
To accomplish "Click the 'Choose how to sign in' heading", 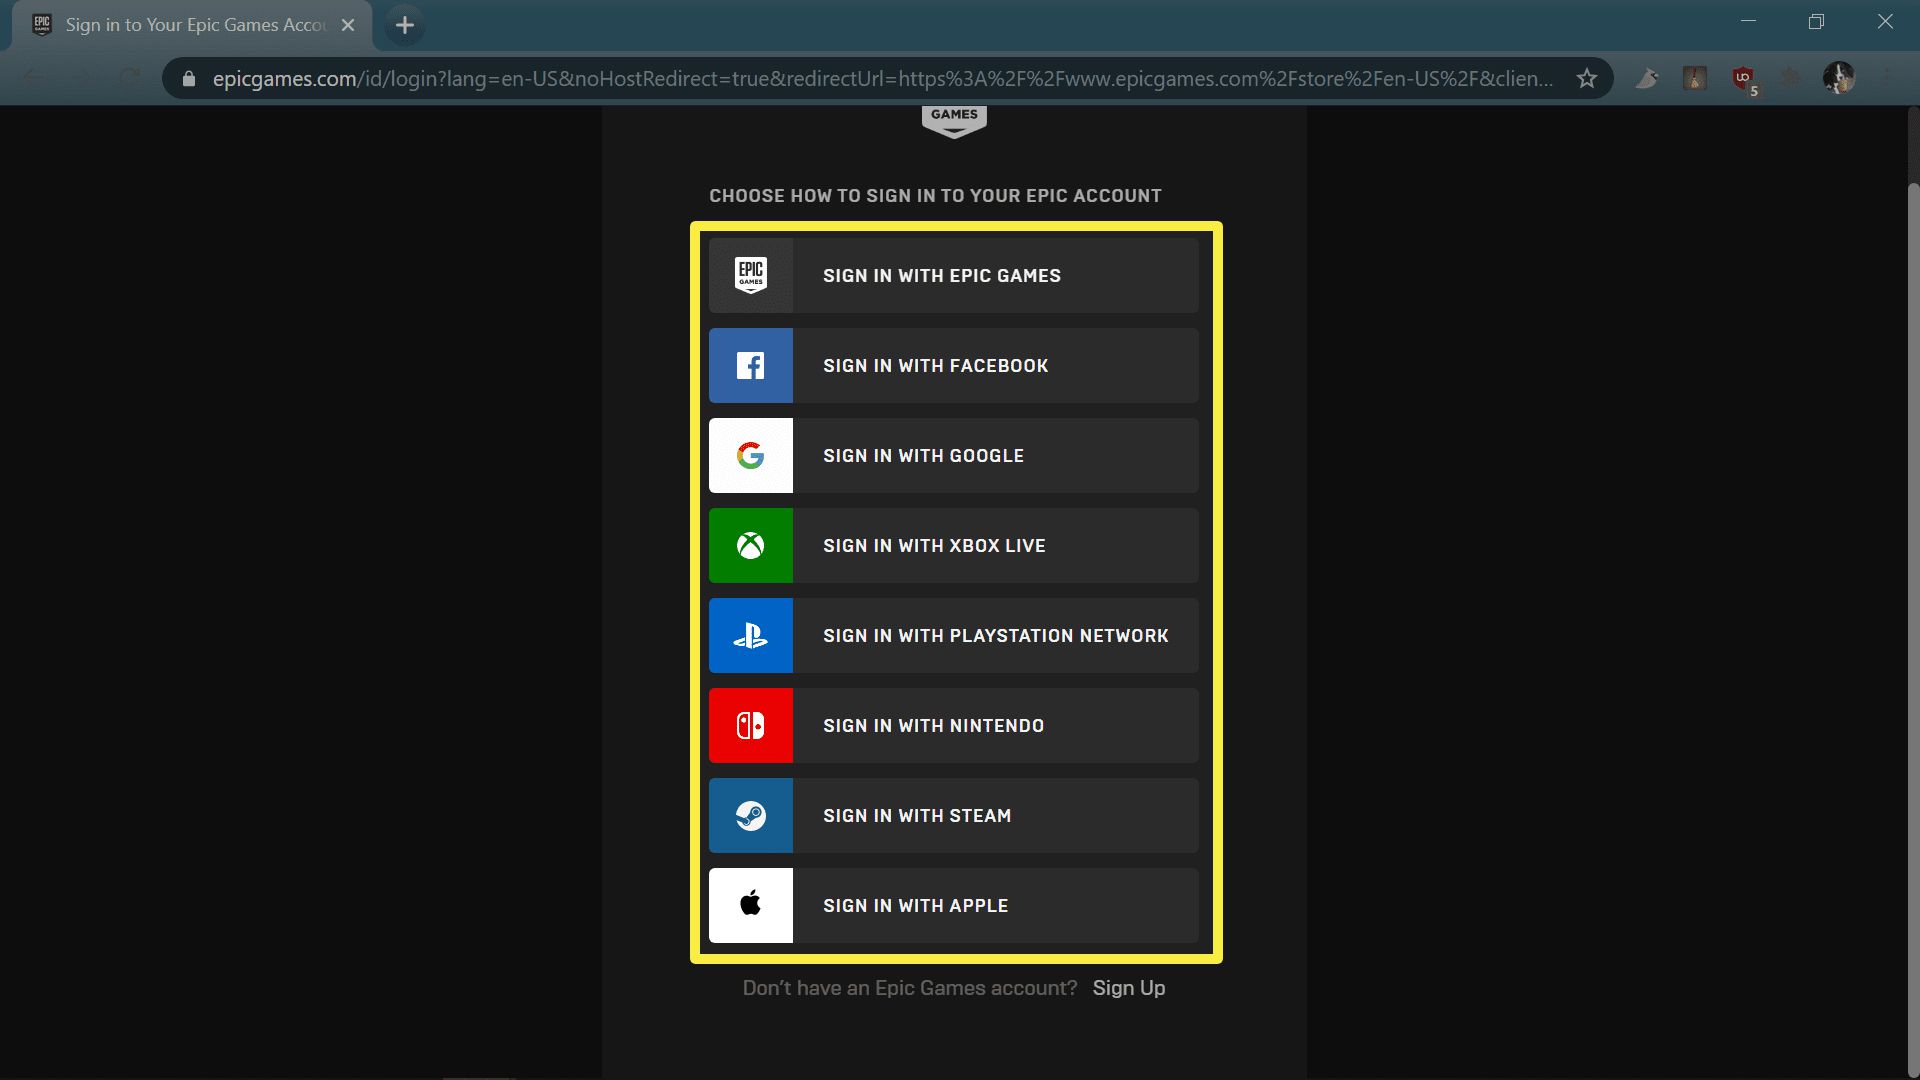I will pyautogui.click(x=935, y=196).
